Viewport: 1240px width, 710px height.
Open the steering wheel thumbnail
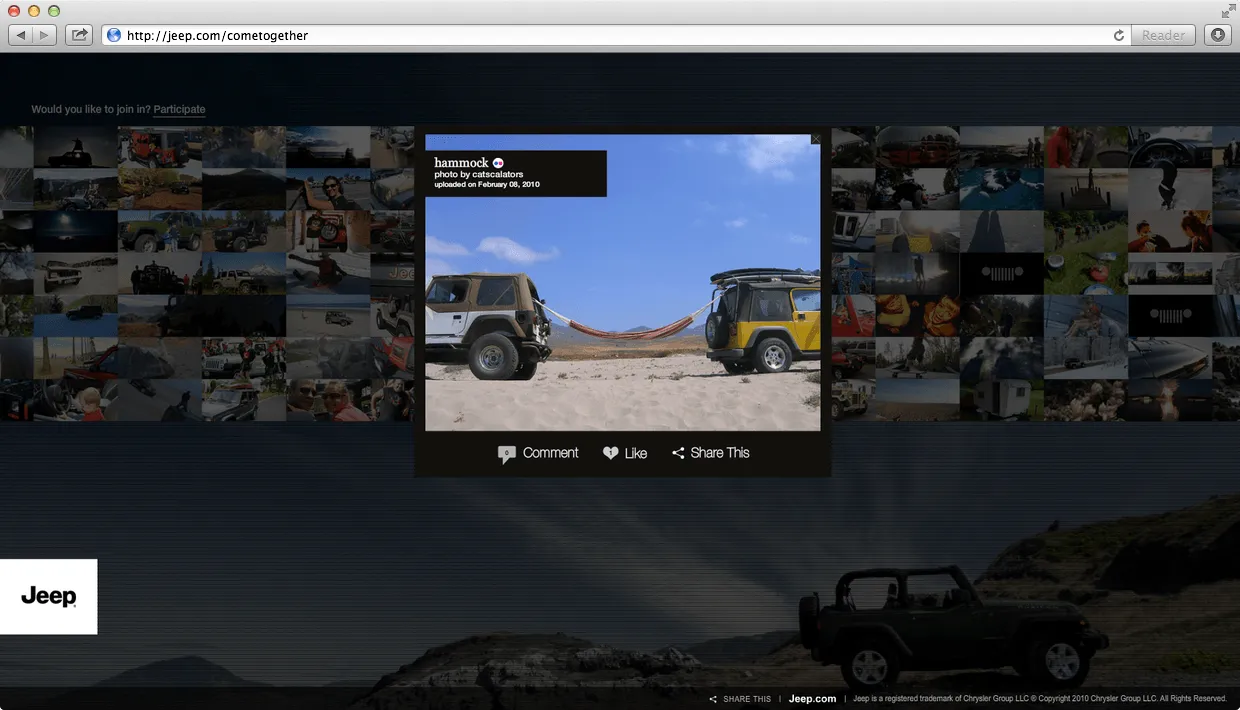coord(1170,147)
